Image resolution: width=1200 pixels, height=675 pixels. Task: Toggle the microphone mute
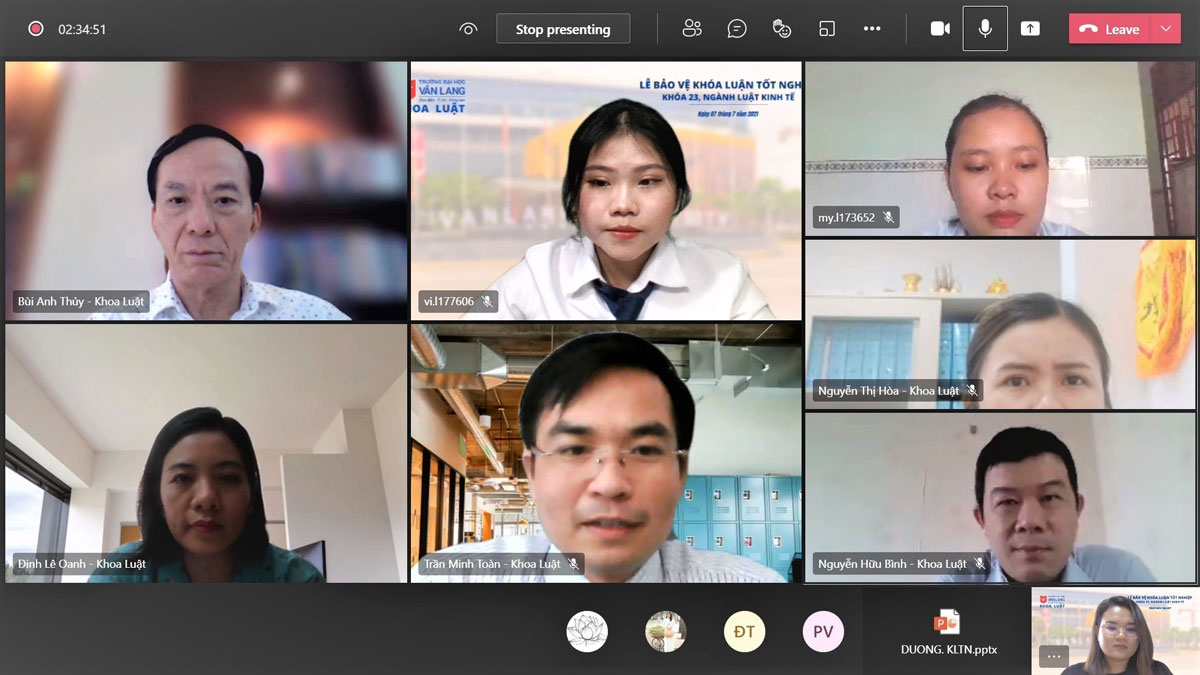[985, 29]
